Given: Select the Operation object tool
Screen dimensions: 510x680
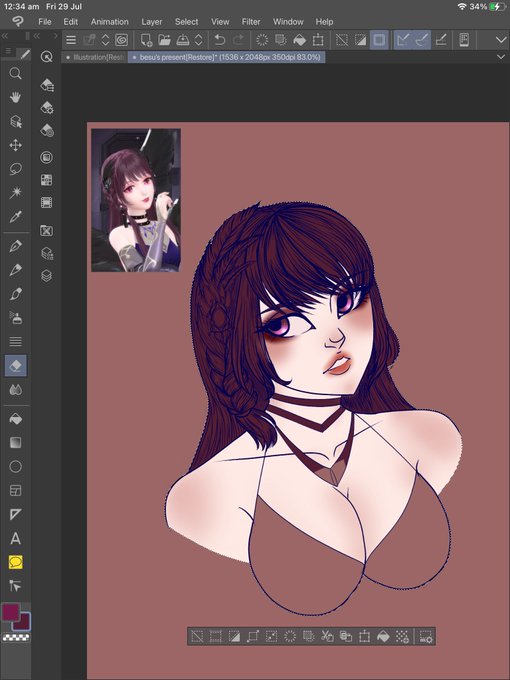Looking at the screenshot, I should (15, 121).
